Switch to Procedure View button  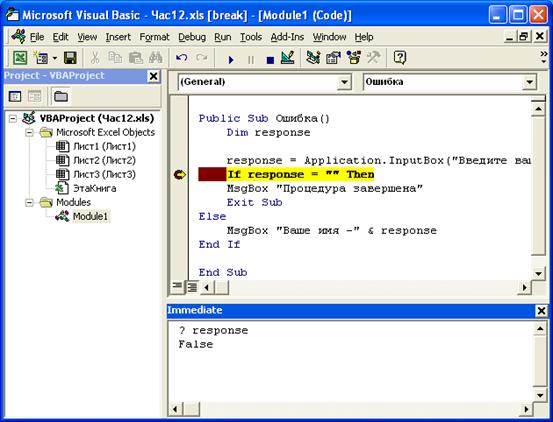click(x=177, y=287)
